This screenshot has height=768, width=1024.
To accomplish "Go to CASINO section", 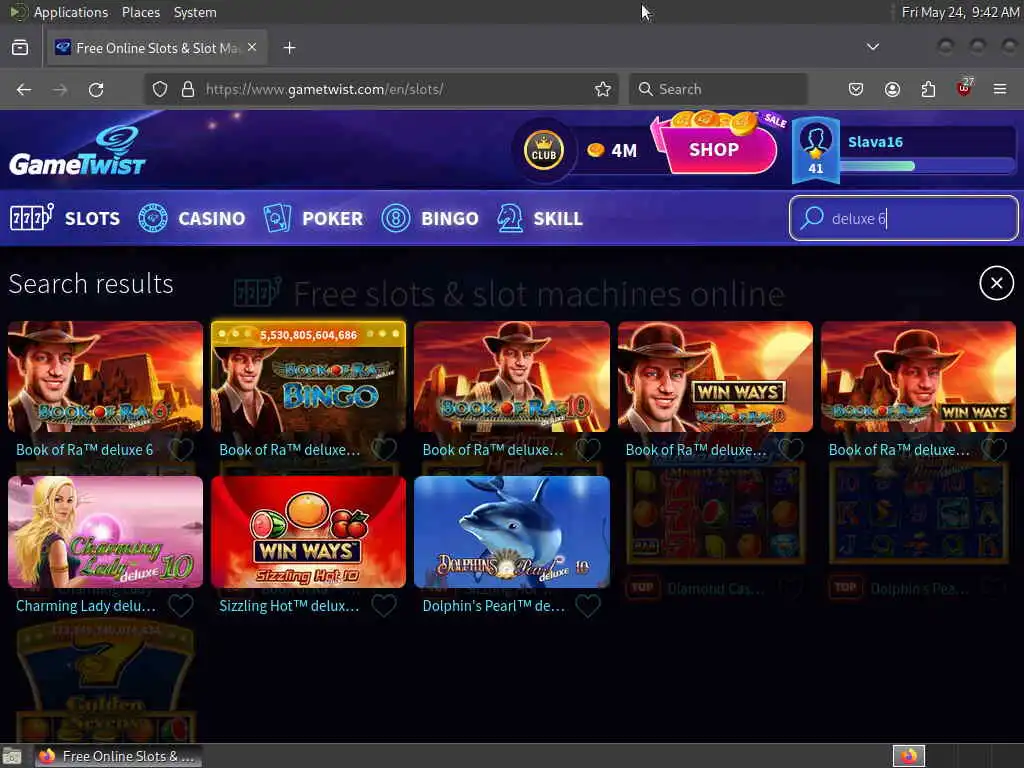I will 212,218.
